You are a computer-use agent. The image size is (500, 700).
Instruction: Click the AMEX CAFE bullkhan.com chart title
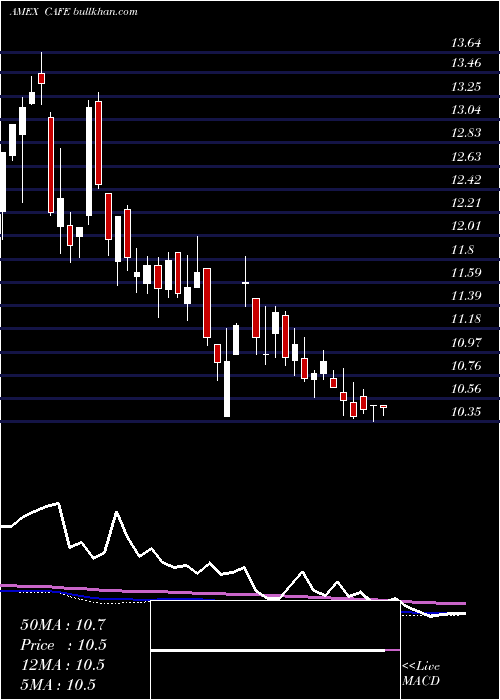pyautogui.click(x=73, y=12)
